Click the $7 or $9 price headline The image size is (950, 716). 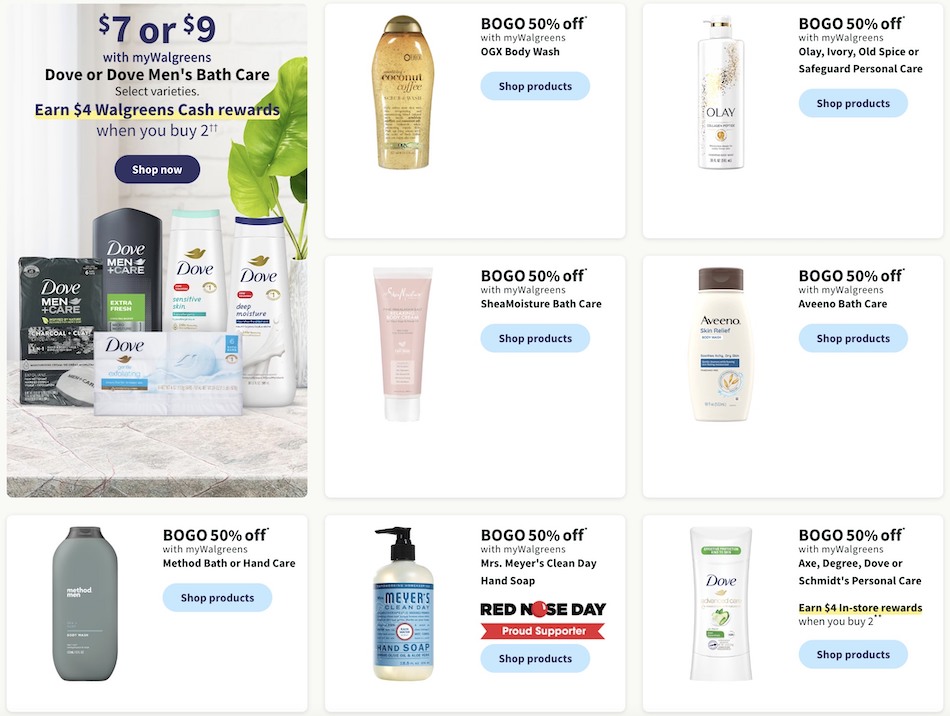pyautogui.click(x=157, y=28)
